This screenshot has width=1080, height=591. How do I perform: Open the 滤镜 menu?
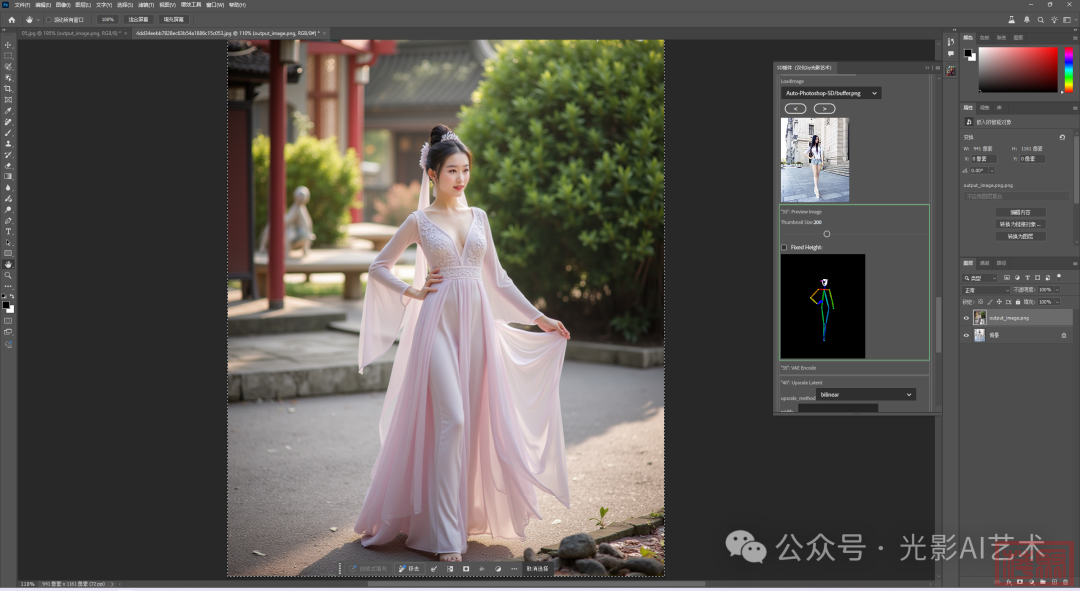tap(144, 5)
